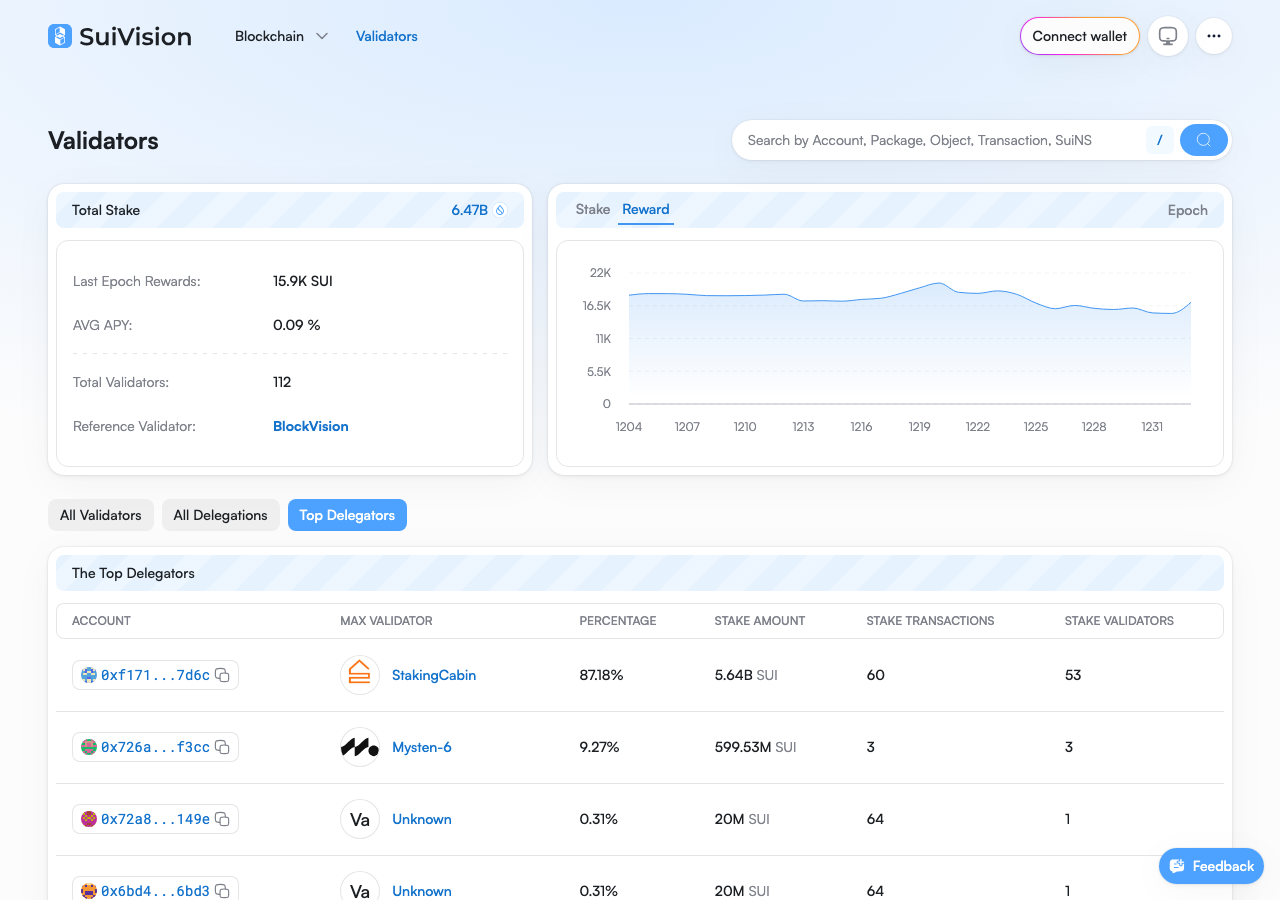Viewport: 1280px width, 900px height.
Task: Click the SuiVision wordmark text
Action: click(135, 36)
